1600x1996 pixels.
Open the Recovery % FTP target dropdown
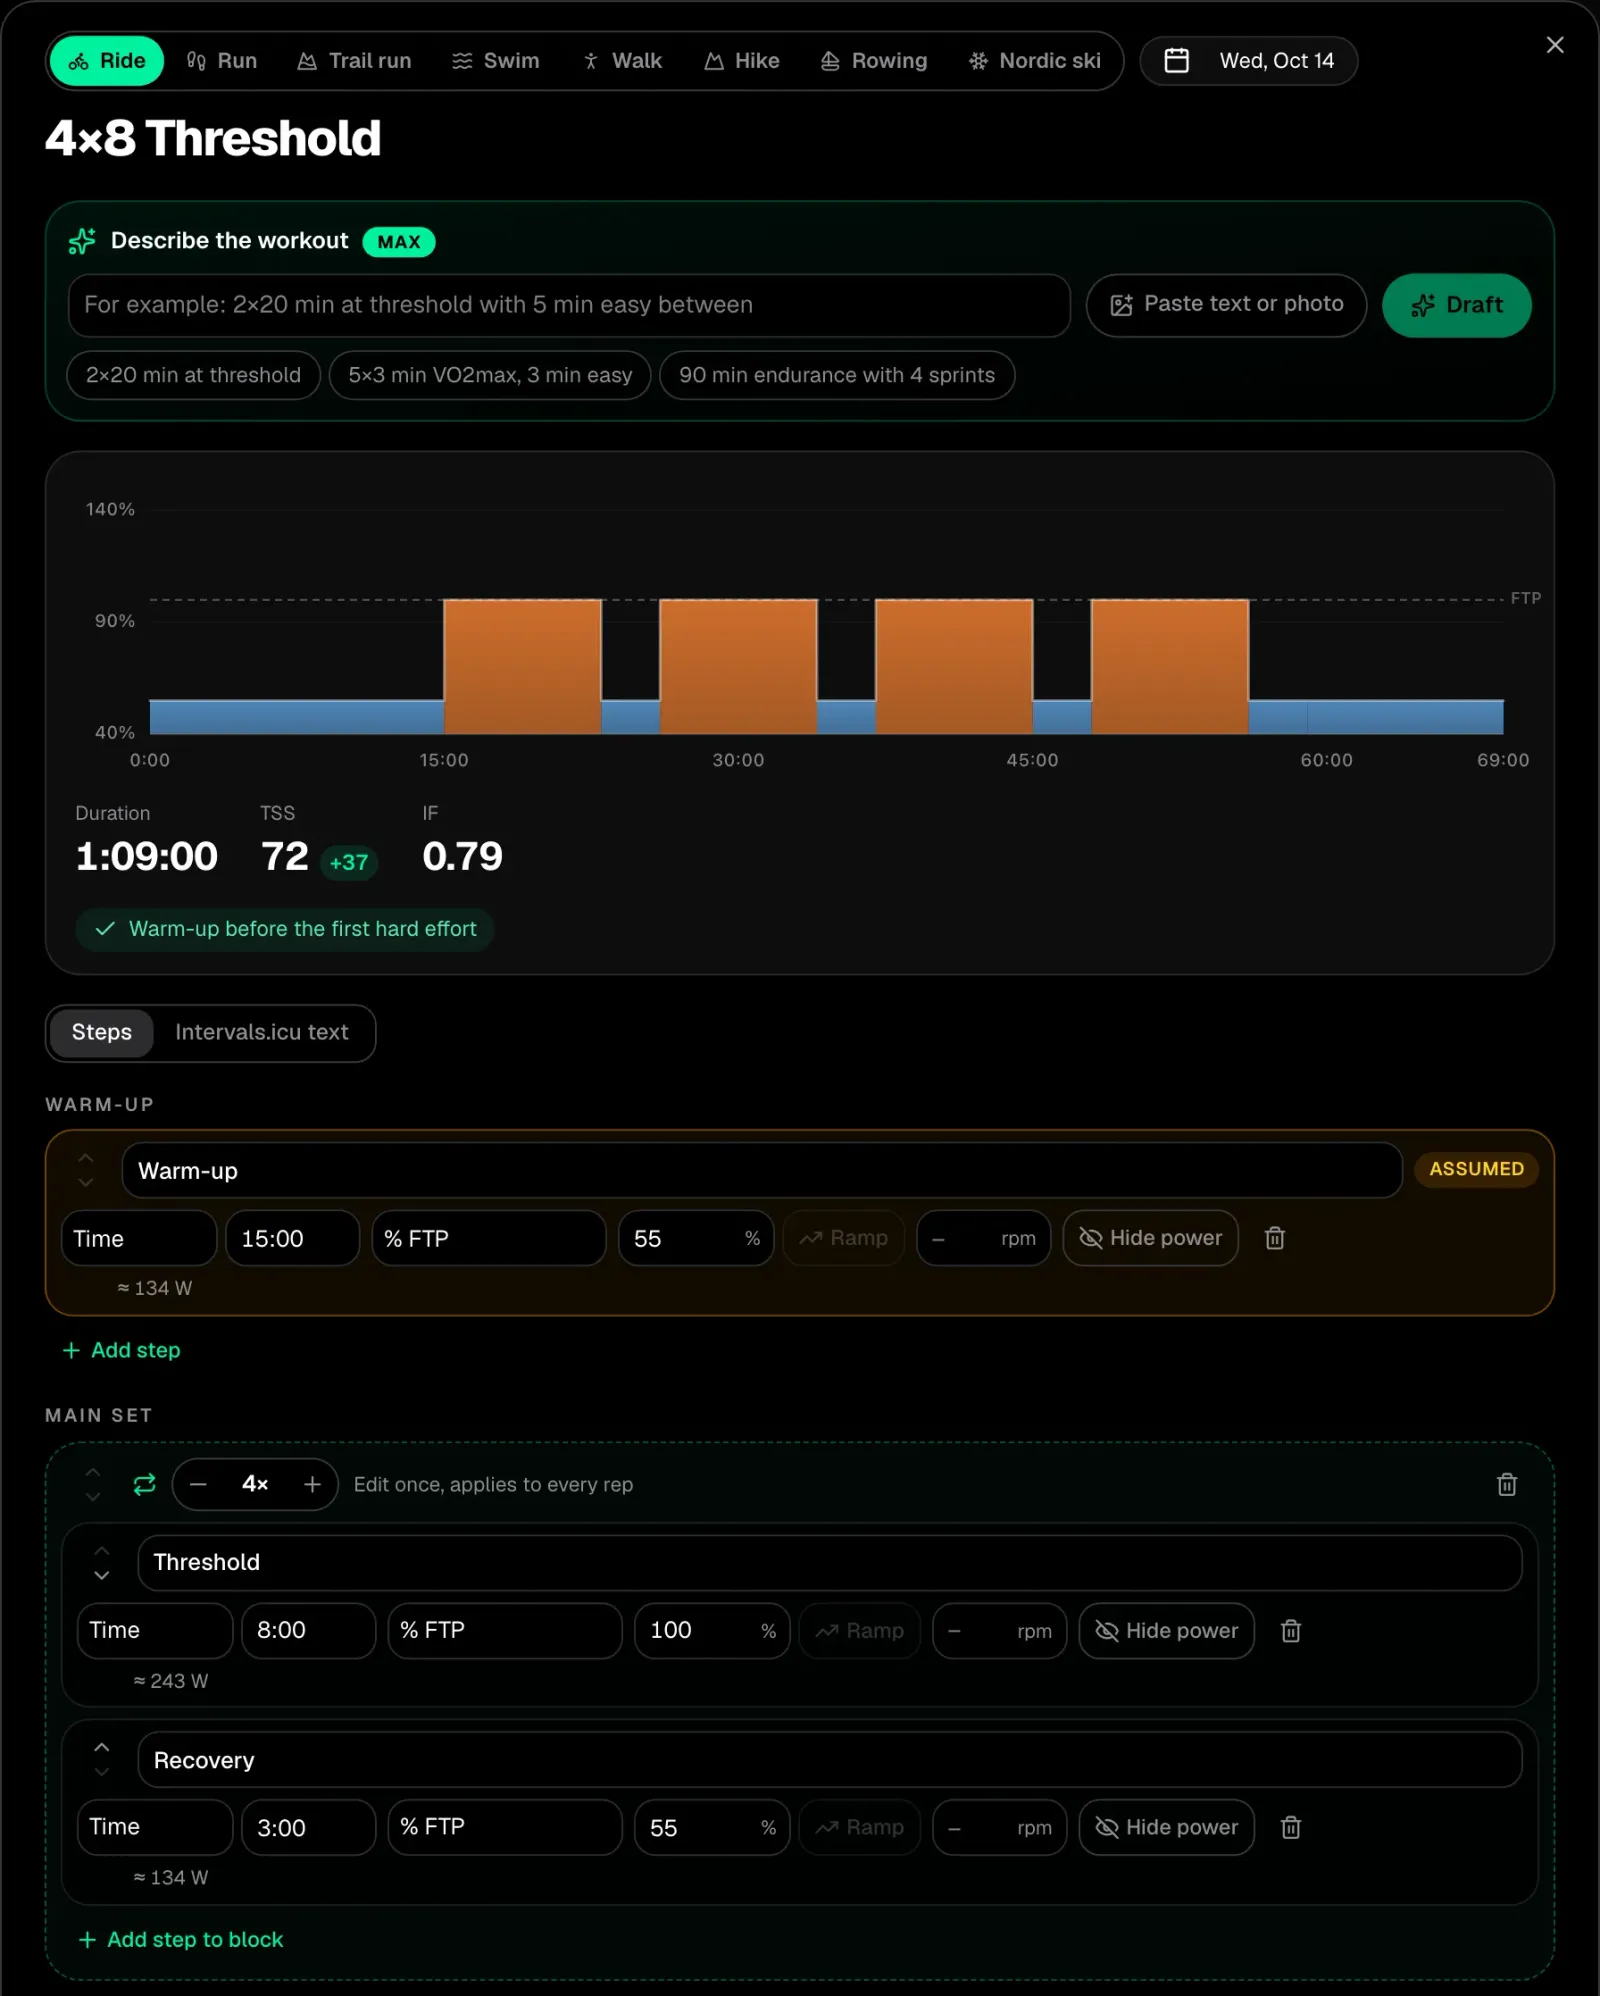[505, 1827]
